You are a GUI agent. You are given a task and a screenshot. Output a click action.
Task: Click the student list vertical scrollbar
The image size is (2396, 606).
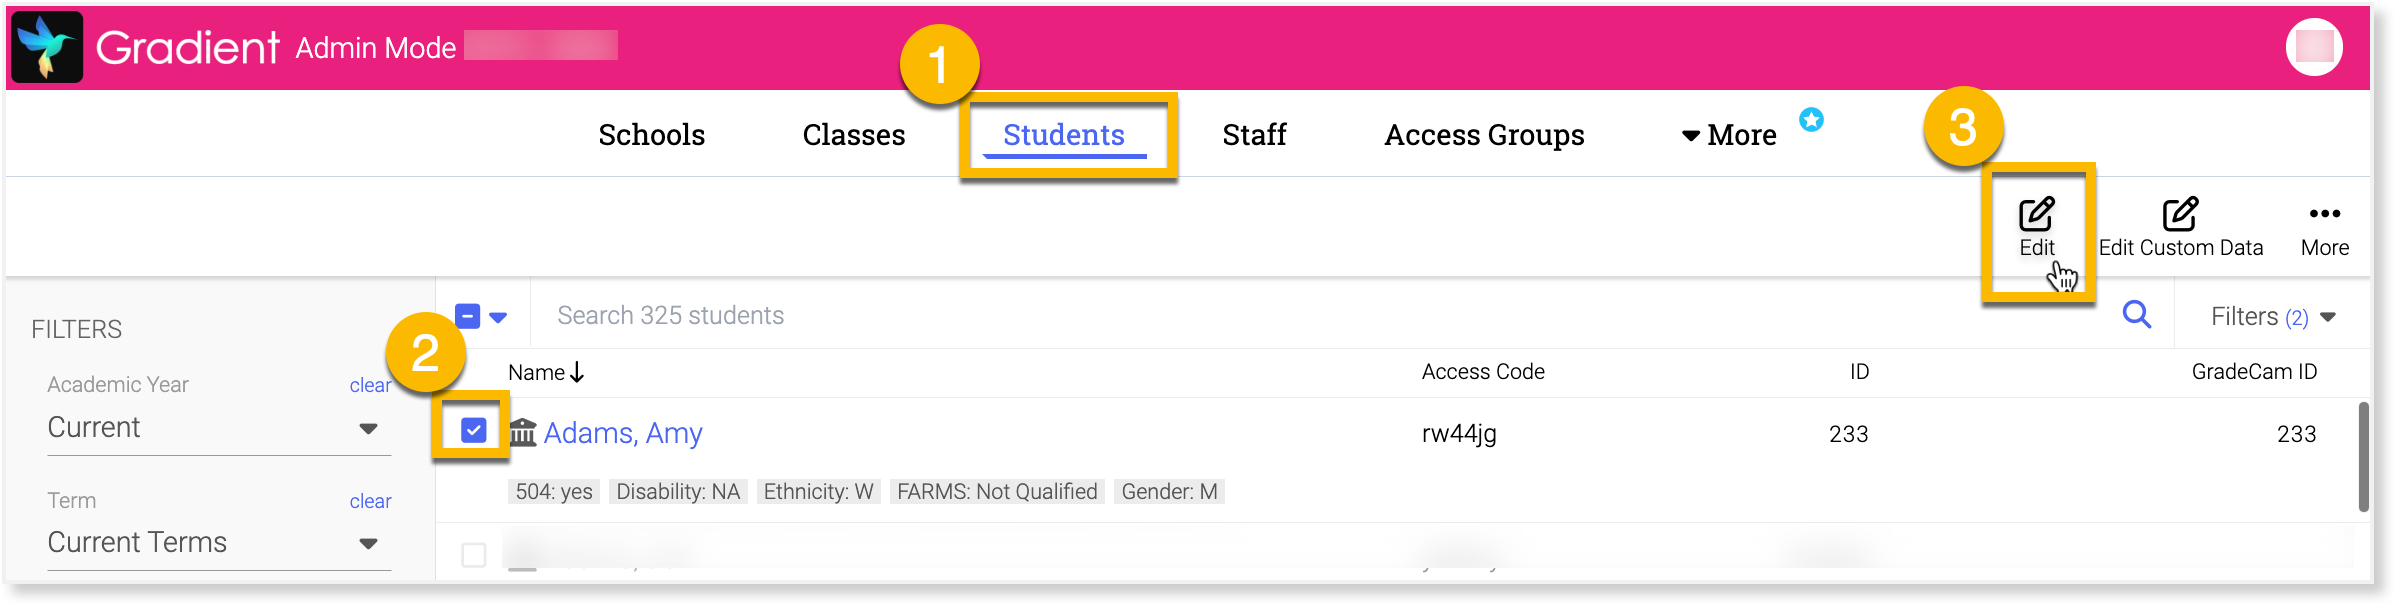coord(2363,455)
